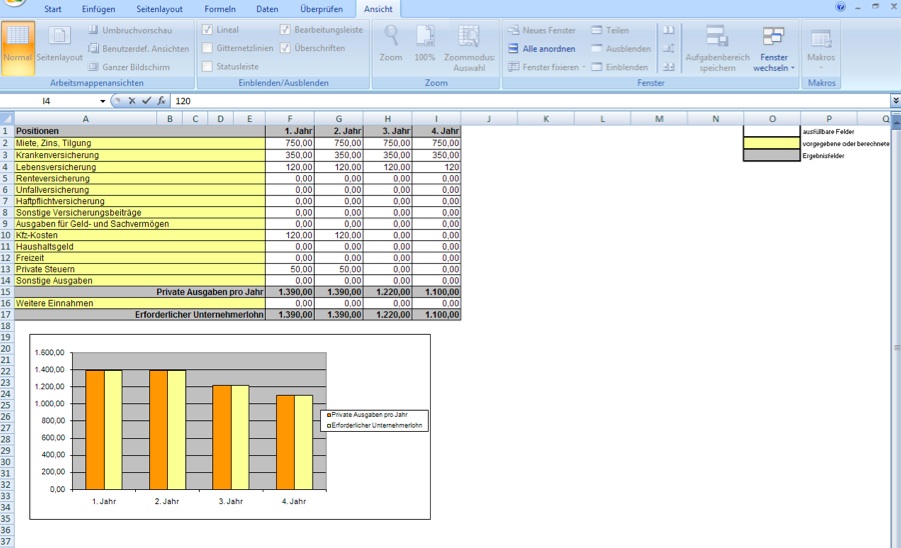Click the insert function fx icon

point(161,101)
